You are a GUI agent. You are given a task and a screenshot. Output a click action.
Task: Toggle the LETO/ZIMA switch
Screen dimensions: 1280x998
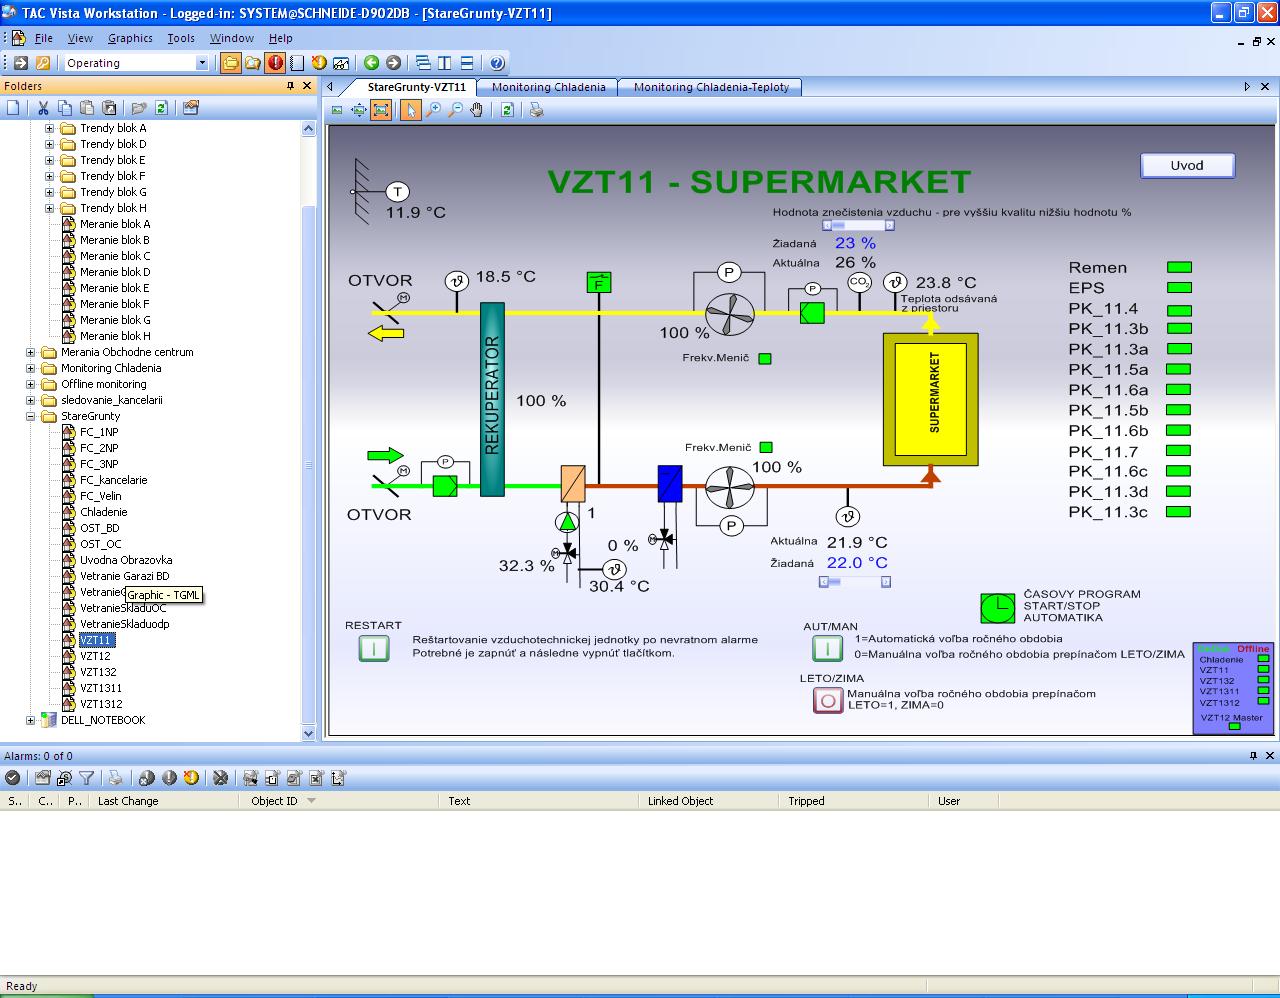[828, 700]
